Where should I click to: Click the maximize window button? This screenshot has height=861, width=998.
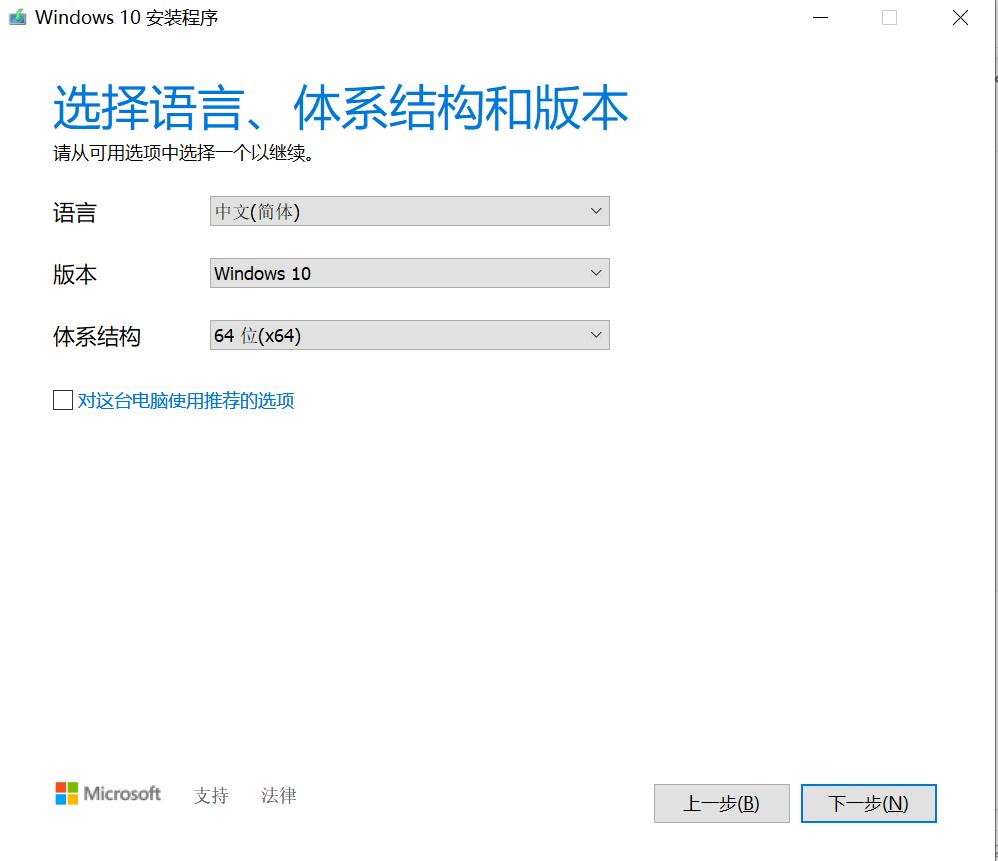[890, 17]
